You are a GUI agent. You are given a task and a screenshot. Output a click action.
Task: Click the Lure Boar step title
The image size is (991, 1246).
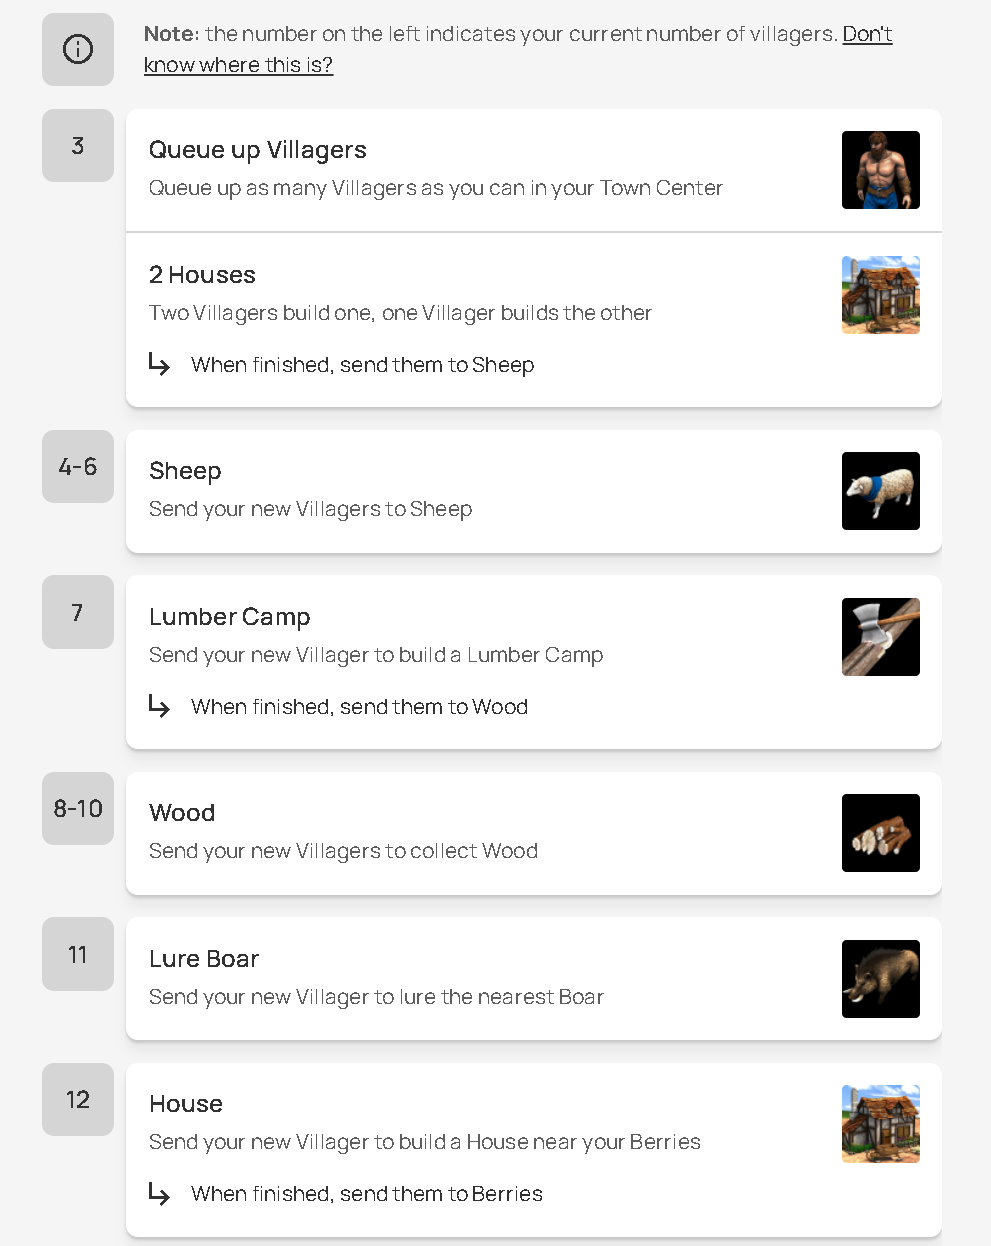204,959
